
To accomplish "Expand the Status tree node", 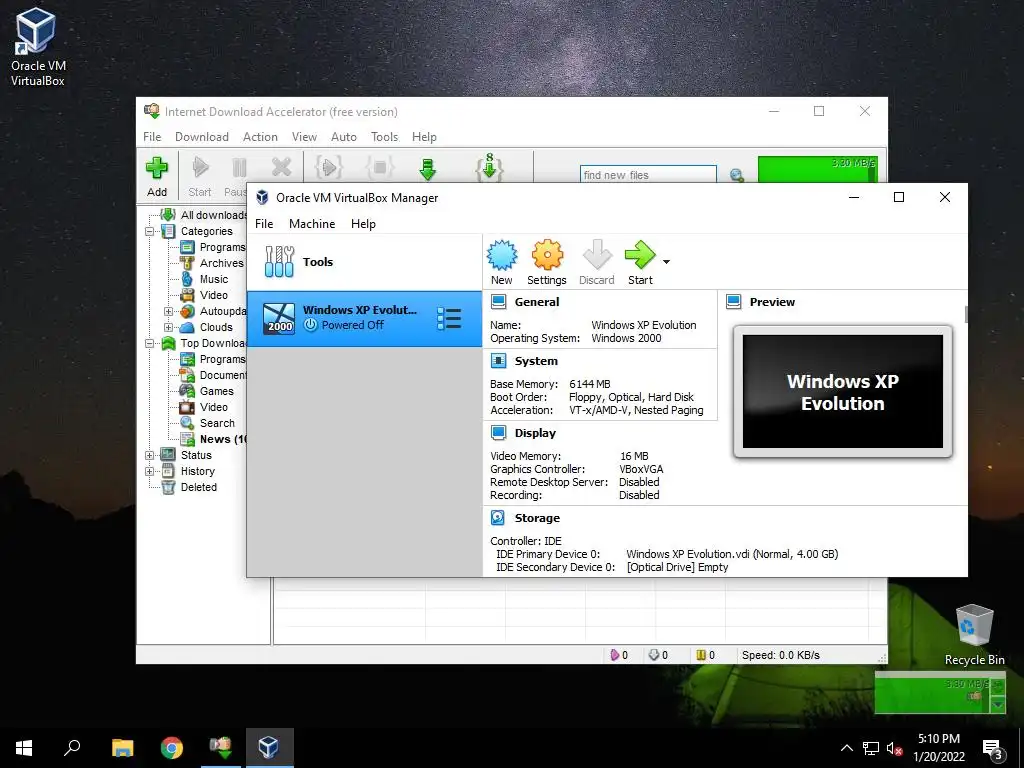I will pyautogui.click(x=150, y=455).
